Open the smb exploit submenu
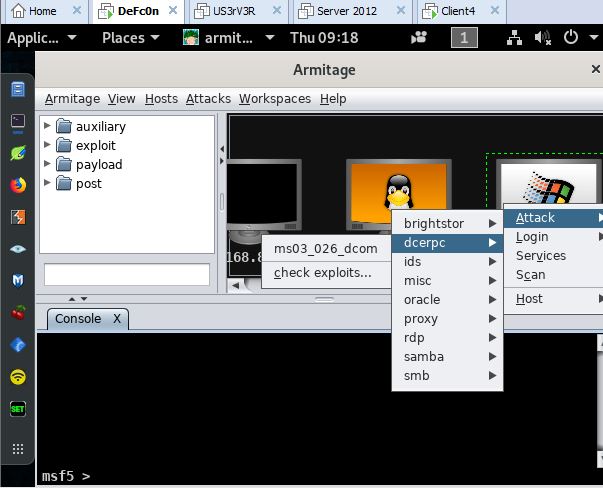 pos(448,376)
